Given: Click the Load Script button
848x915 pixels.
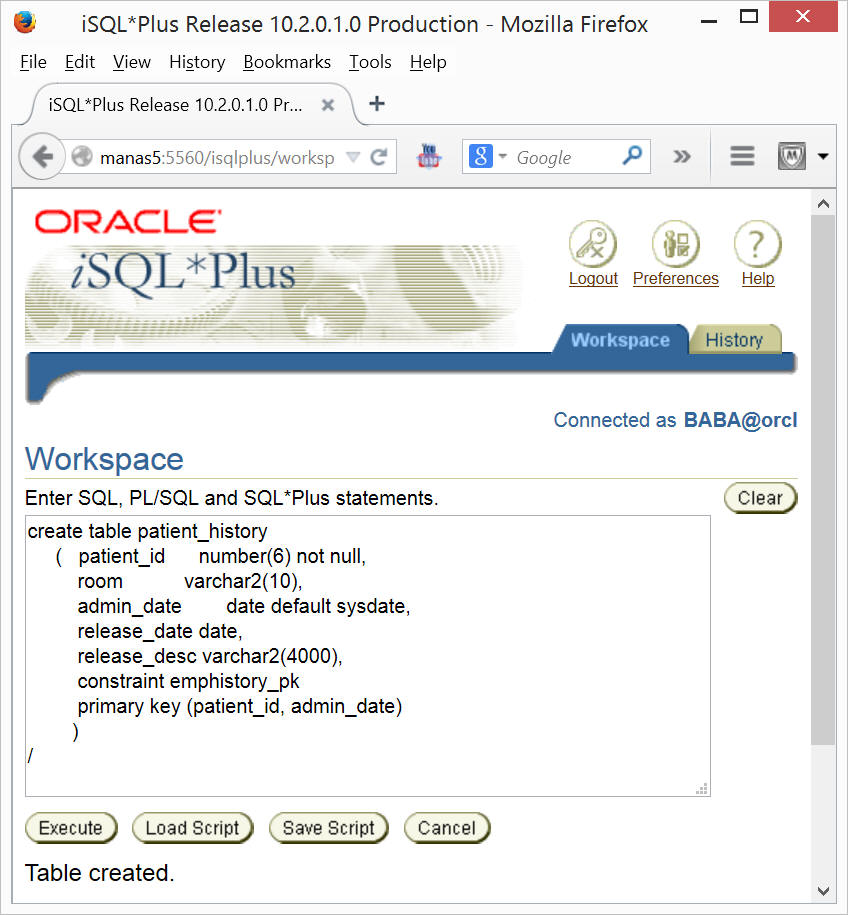Looking at the screenshot, I should point(193,828).
